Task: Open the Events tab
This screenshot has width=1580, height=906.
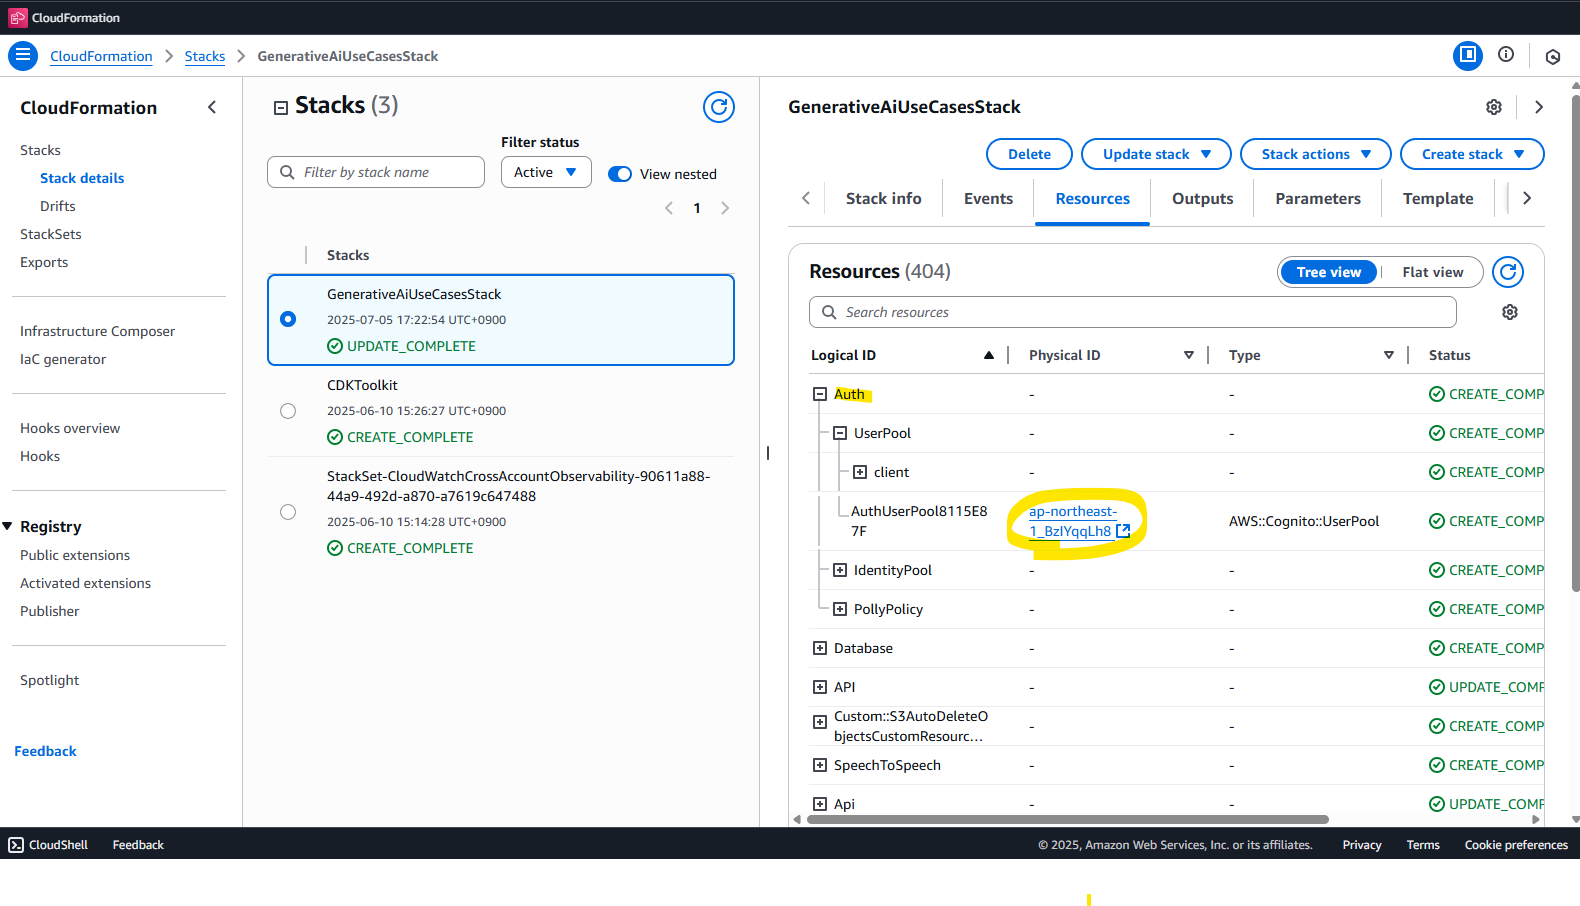Action: tap(989, 198)
